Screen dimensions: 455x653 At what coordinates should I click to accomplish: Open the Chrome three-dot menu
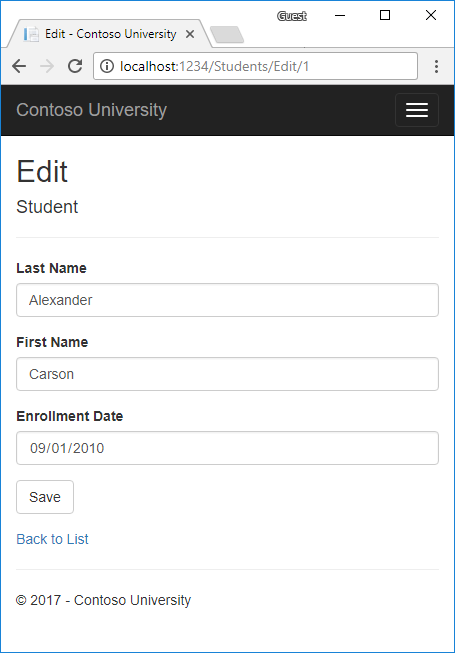(x=436, y=66)
